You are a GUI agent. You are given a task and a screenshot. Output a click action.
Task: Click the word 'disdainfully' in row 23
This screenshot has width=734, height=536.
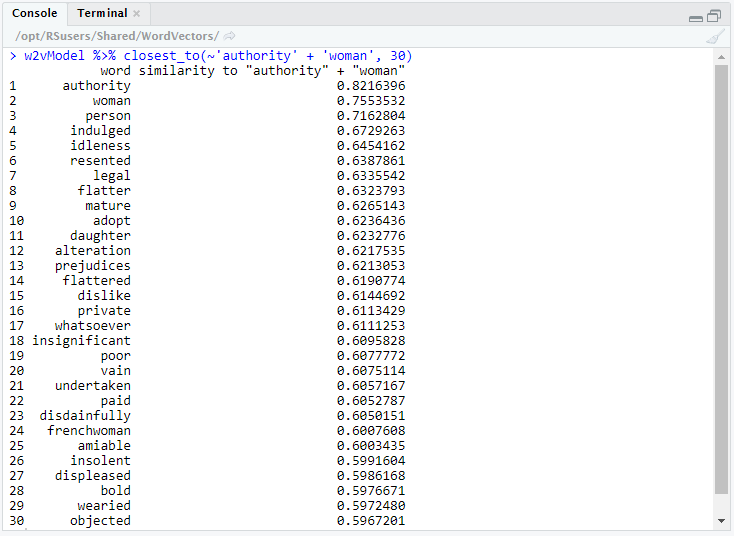coord(85,416)
